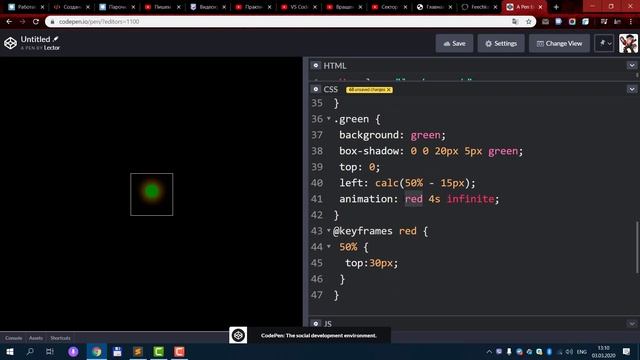
Task: Open user avatar menu
Action: point(628,43)
